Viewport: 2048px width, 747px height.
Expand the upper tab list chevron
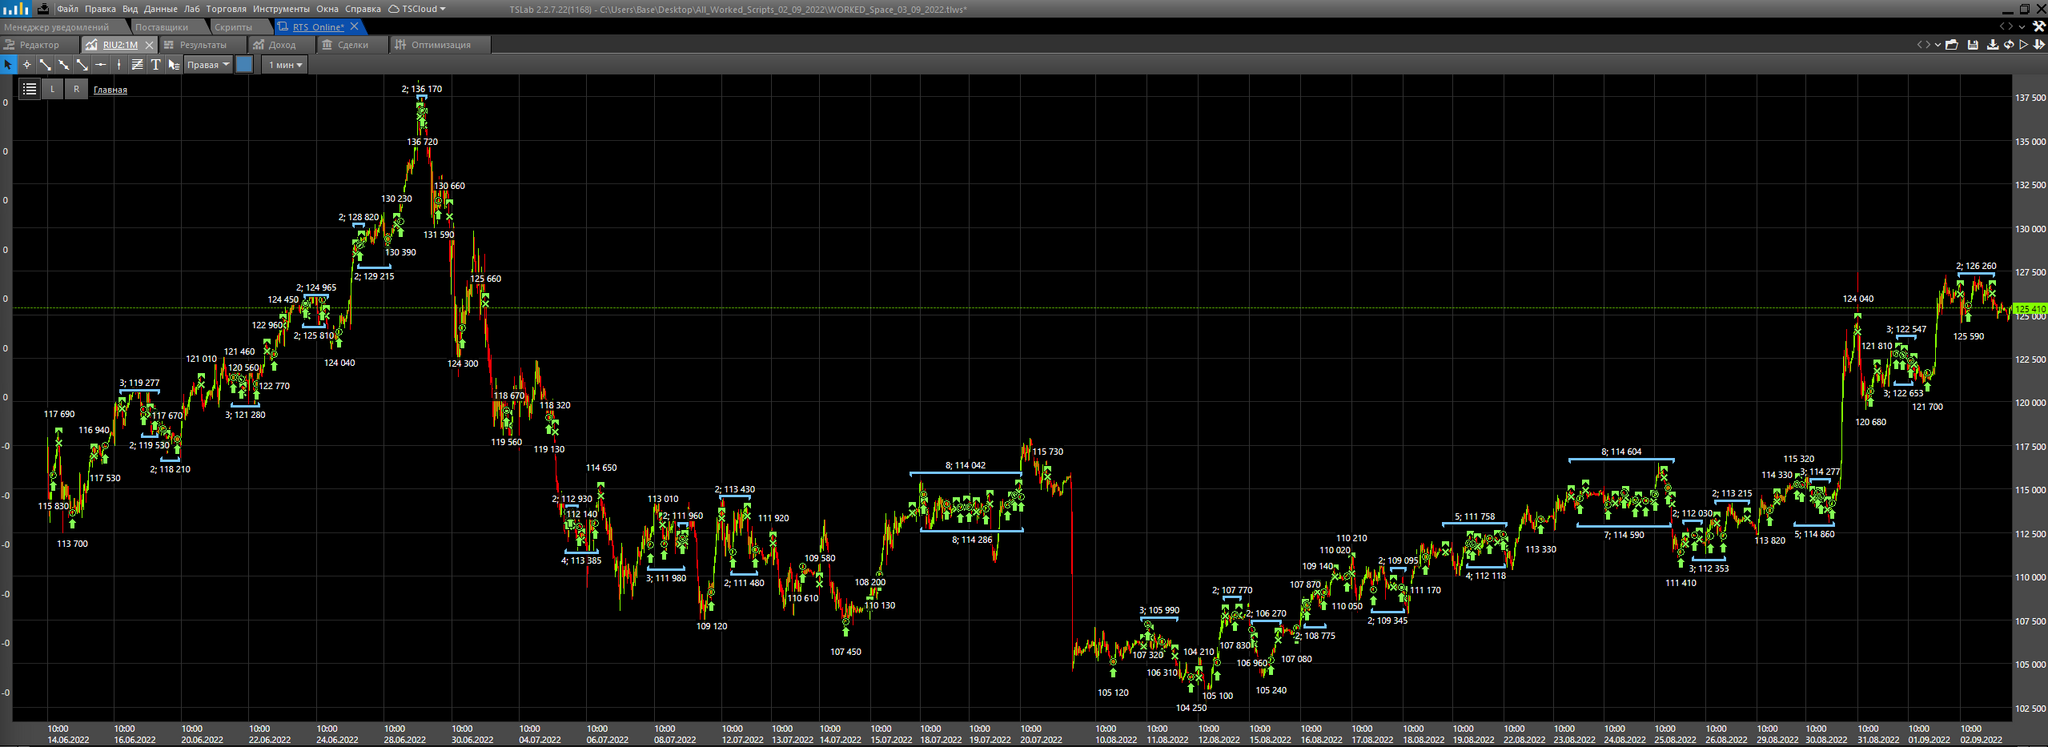coord(2022,27)
